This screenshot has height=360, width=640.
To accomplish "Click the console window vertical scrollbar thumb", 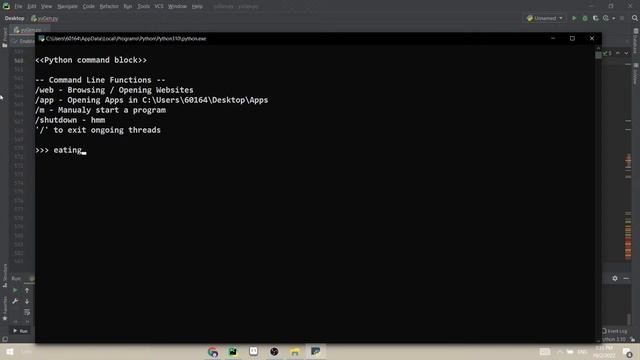I will [x=598, y=55].
